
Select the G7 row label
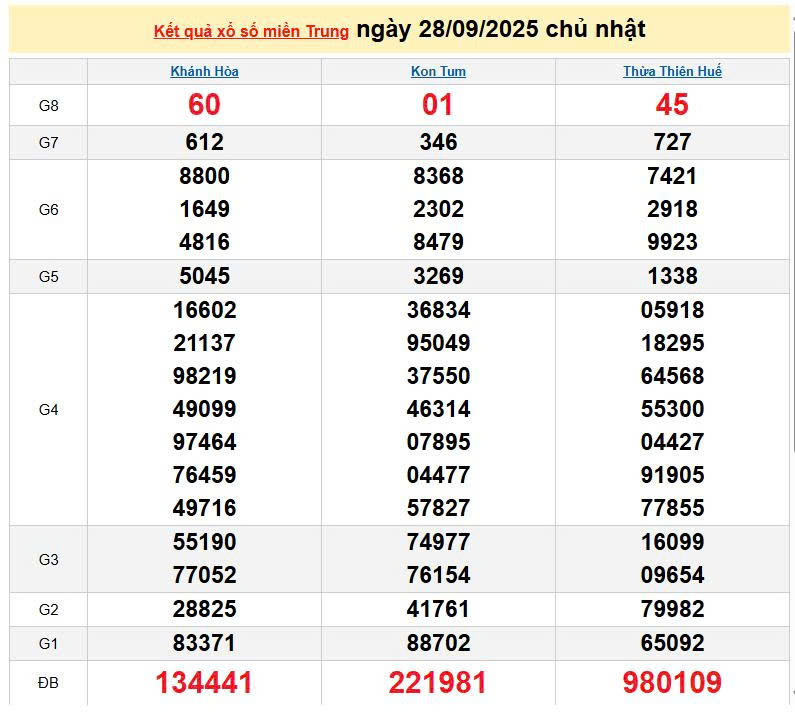49,142
